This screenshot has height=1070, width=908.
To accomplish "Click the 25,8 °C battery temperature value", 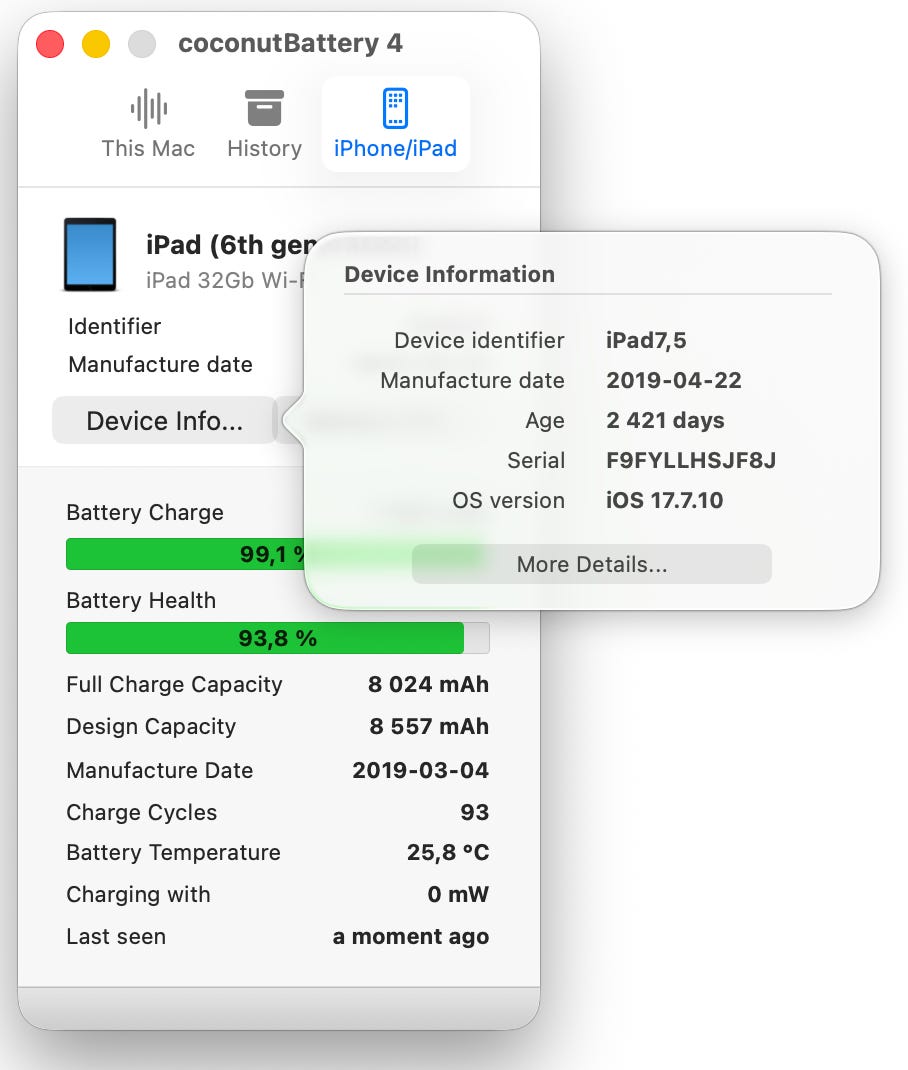I will pos(448,852).
